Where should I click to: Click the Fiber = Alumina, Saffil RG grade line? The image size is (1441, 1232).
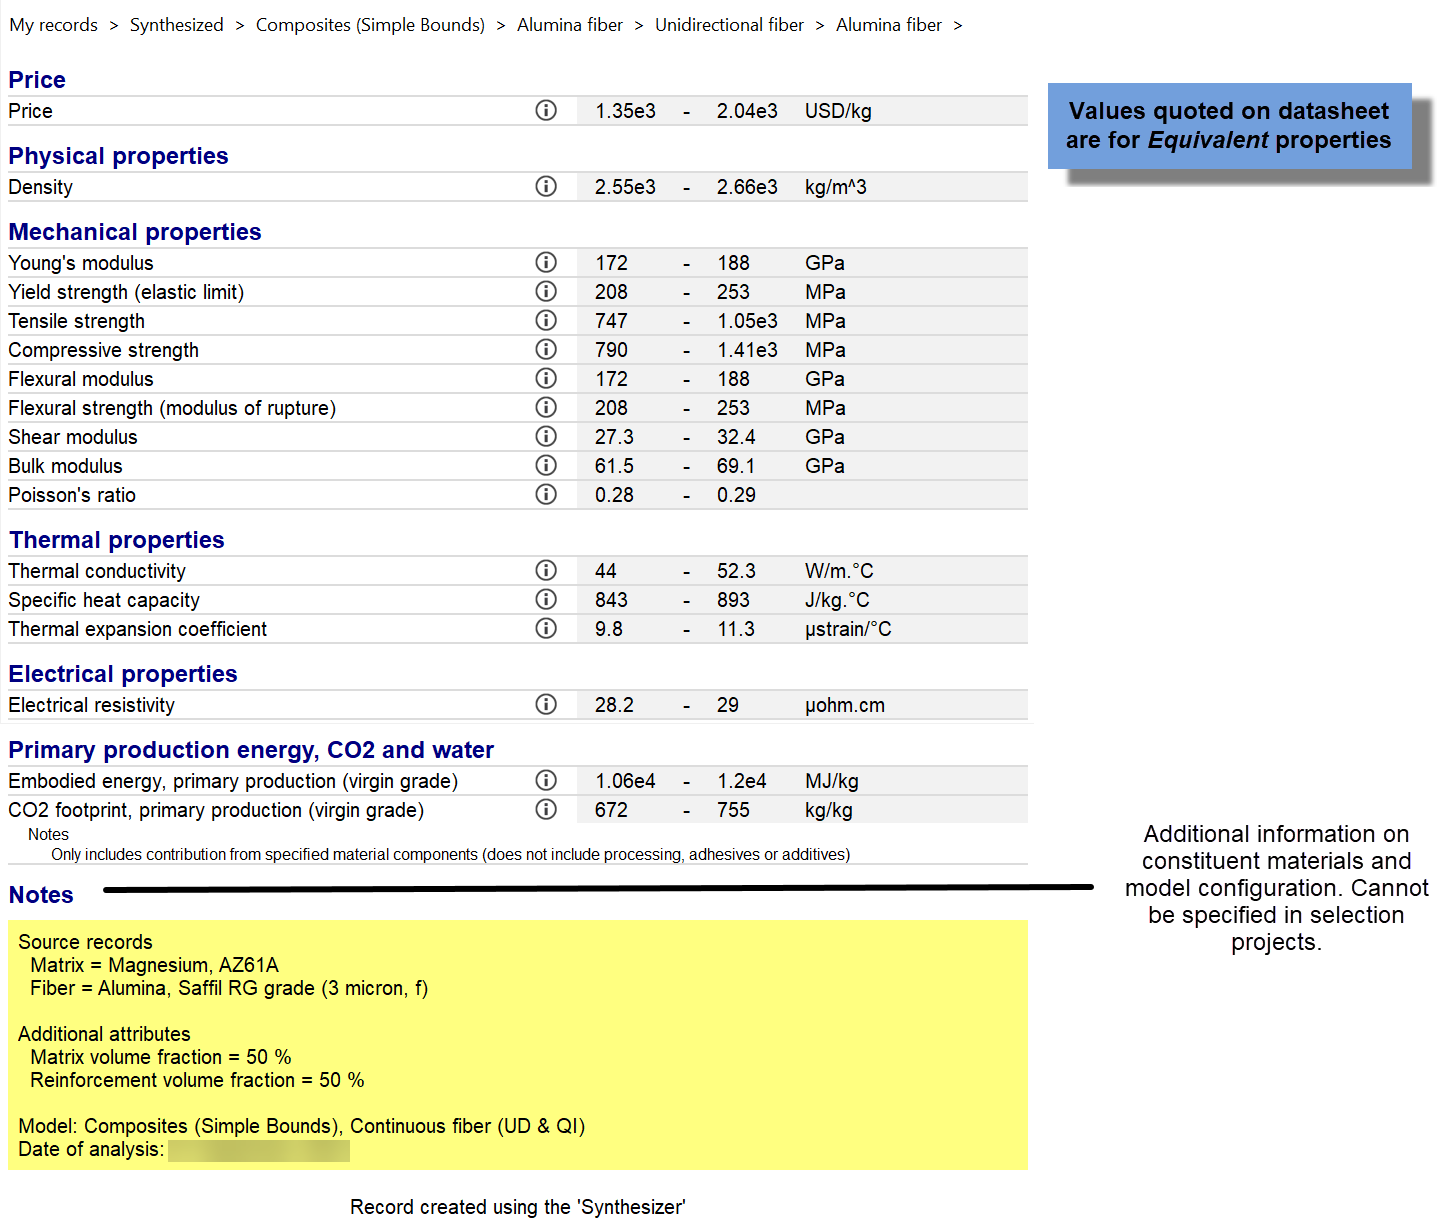[229, 988]
